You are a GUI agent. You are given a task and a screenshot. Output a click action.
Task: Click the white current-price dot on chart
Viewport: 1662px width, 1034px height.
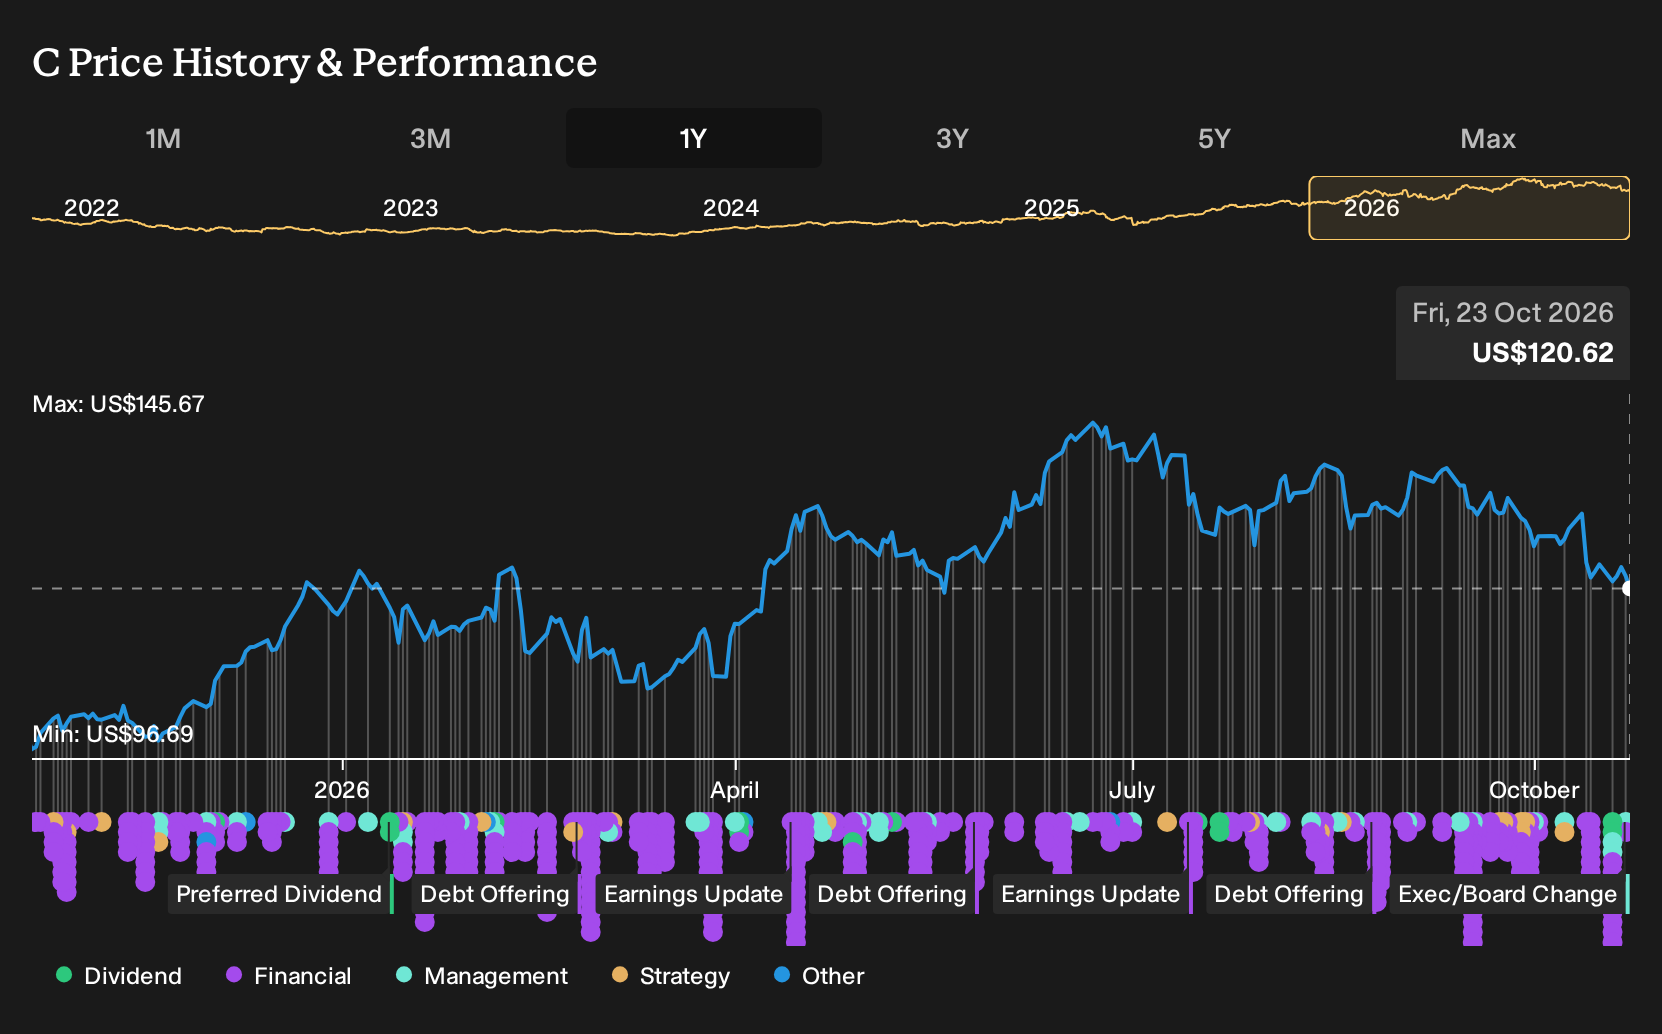[1628, 588]
